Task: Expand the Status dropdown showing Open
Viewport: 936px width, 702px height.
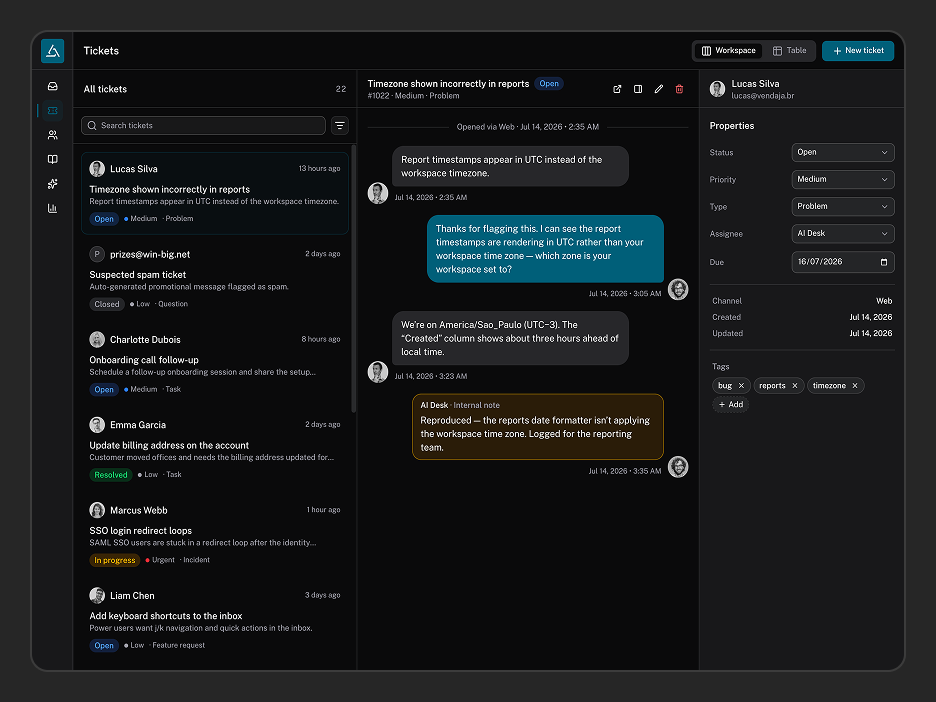Action: coord(843,152)
